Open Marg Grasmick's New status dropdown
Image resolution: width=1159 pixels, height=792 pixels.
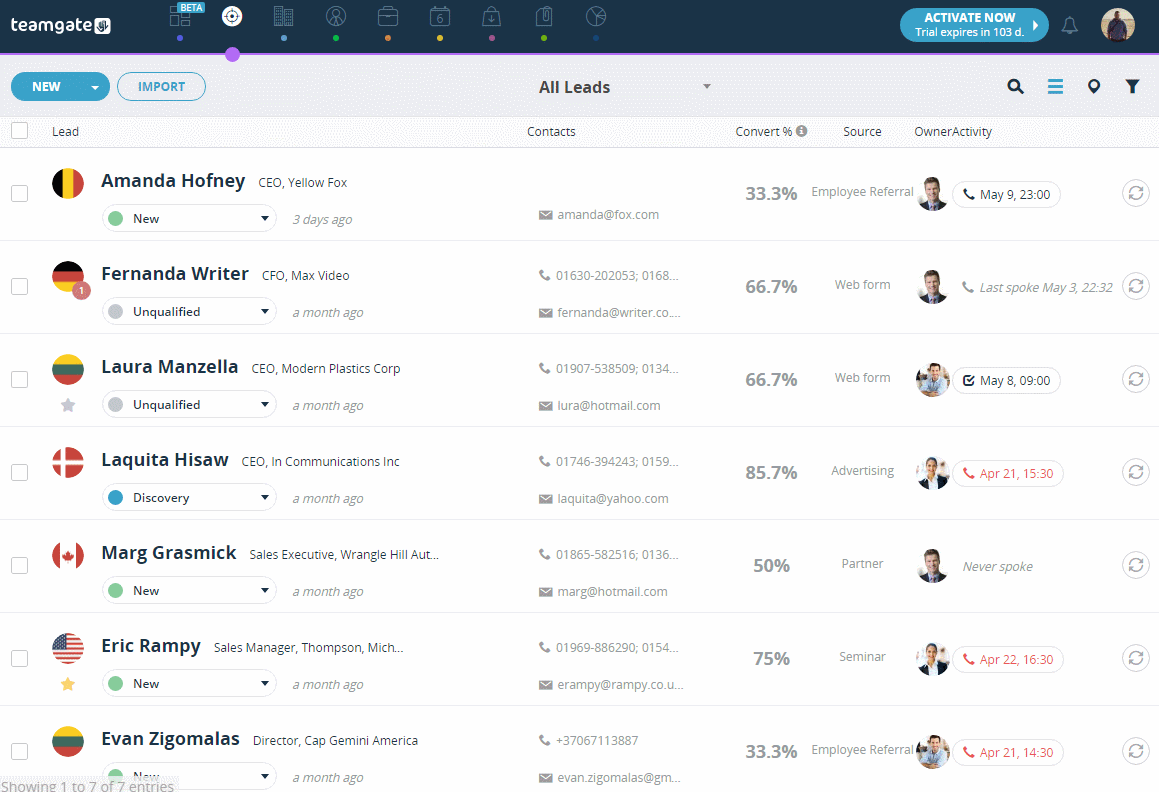pyautogui.click(x=189, y=591)
